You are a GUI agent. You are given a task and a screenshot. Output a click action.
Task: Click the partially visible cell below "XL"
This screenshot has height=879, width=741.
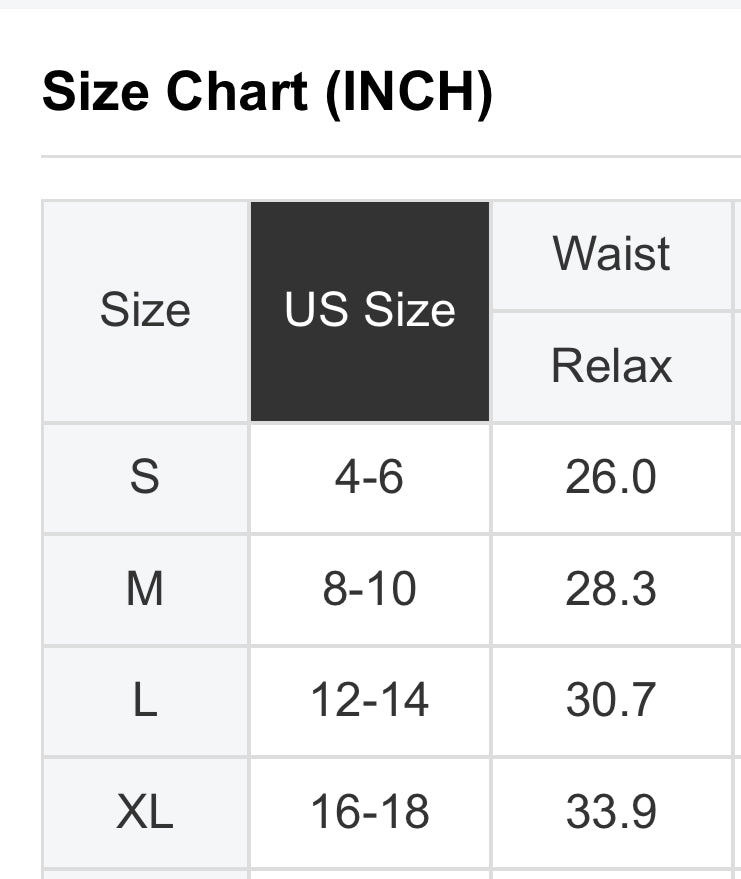145,873
